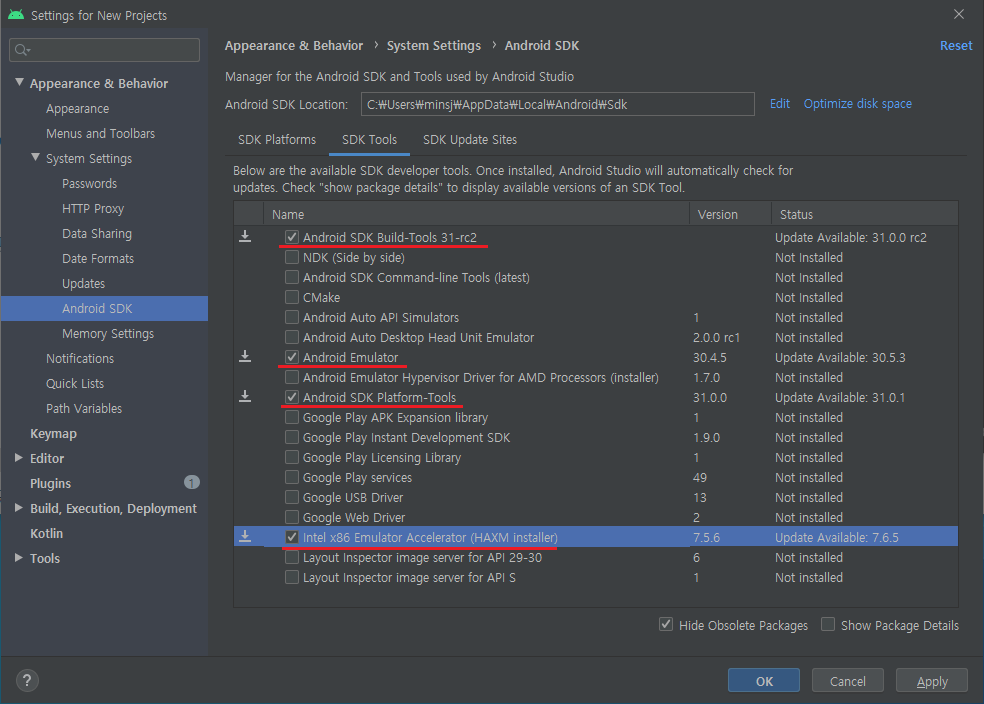The height and width of the screenshot is (704, 984).
Task: Expand the Tools section arrow
Action: coord(19,558)
